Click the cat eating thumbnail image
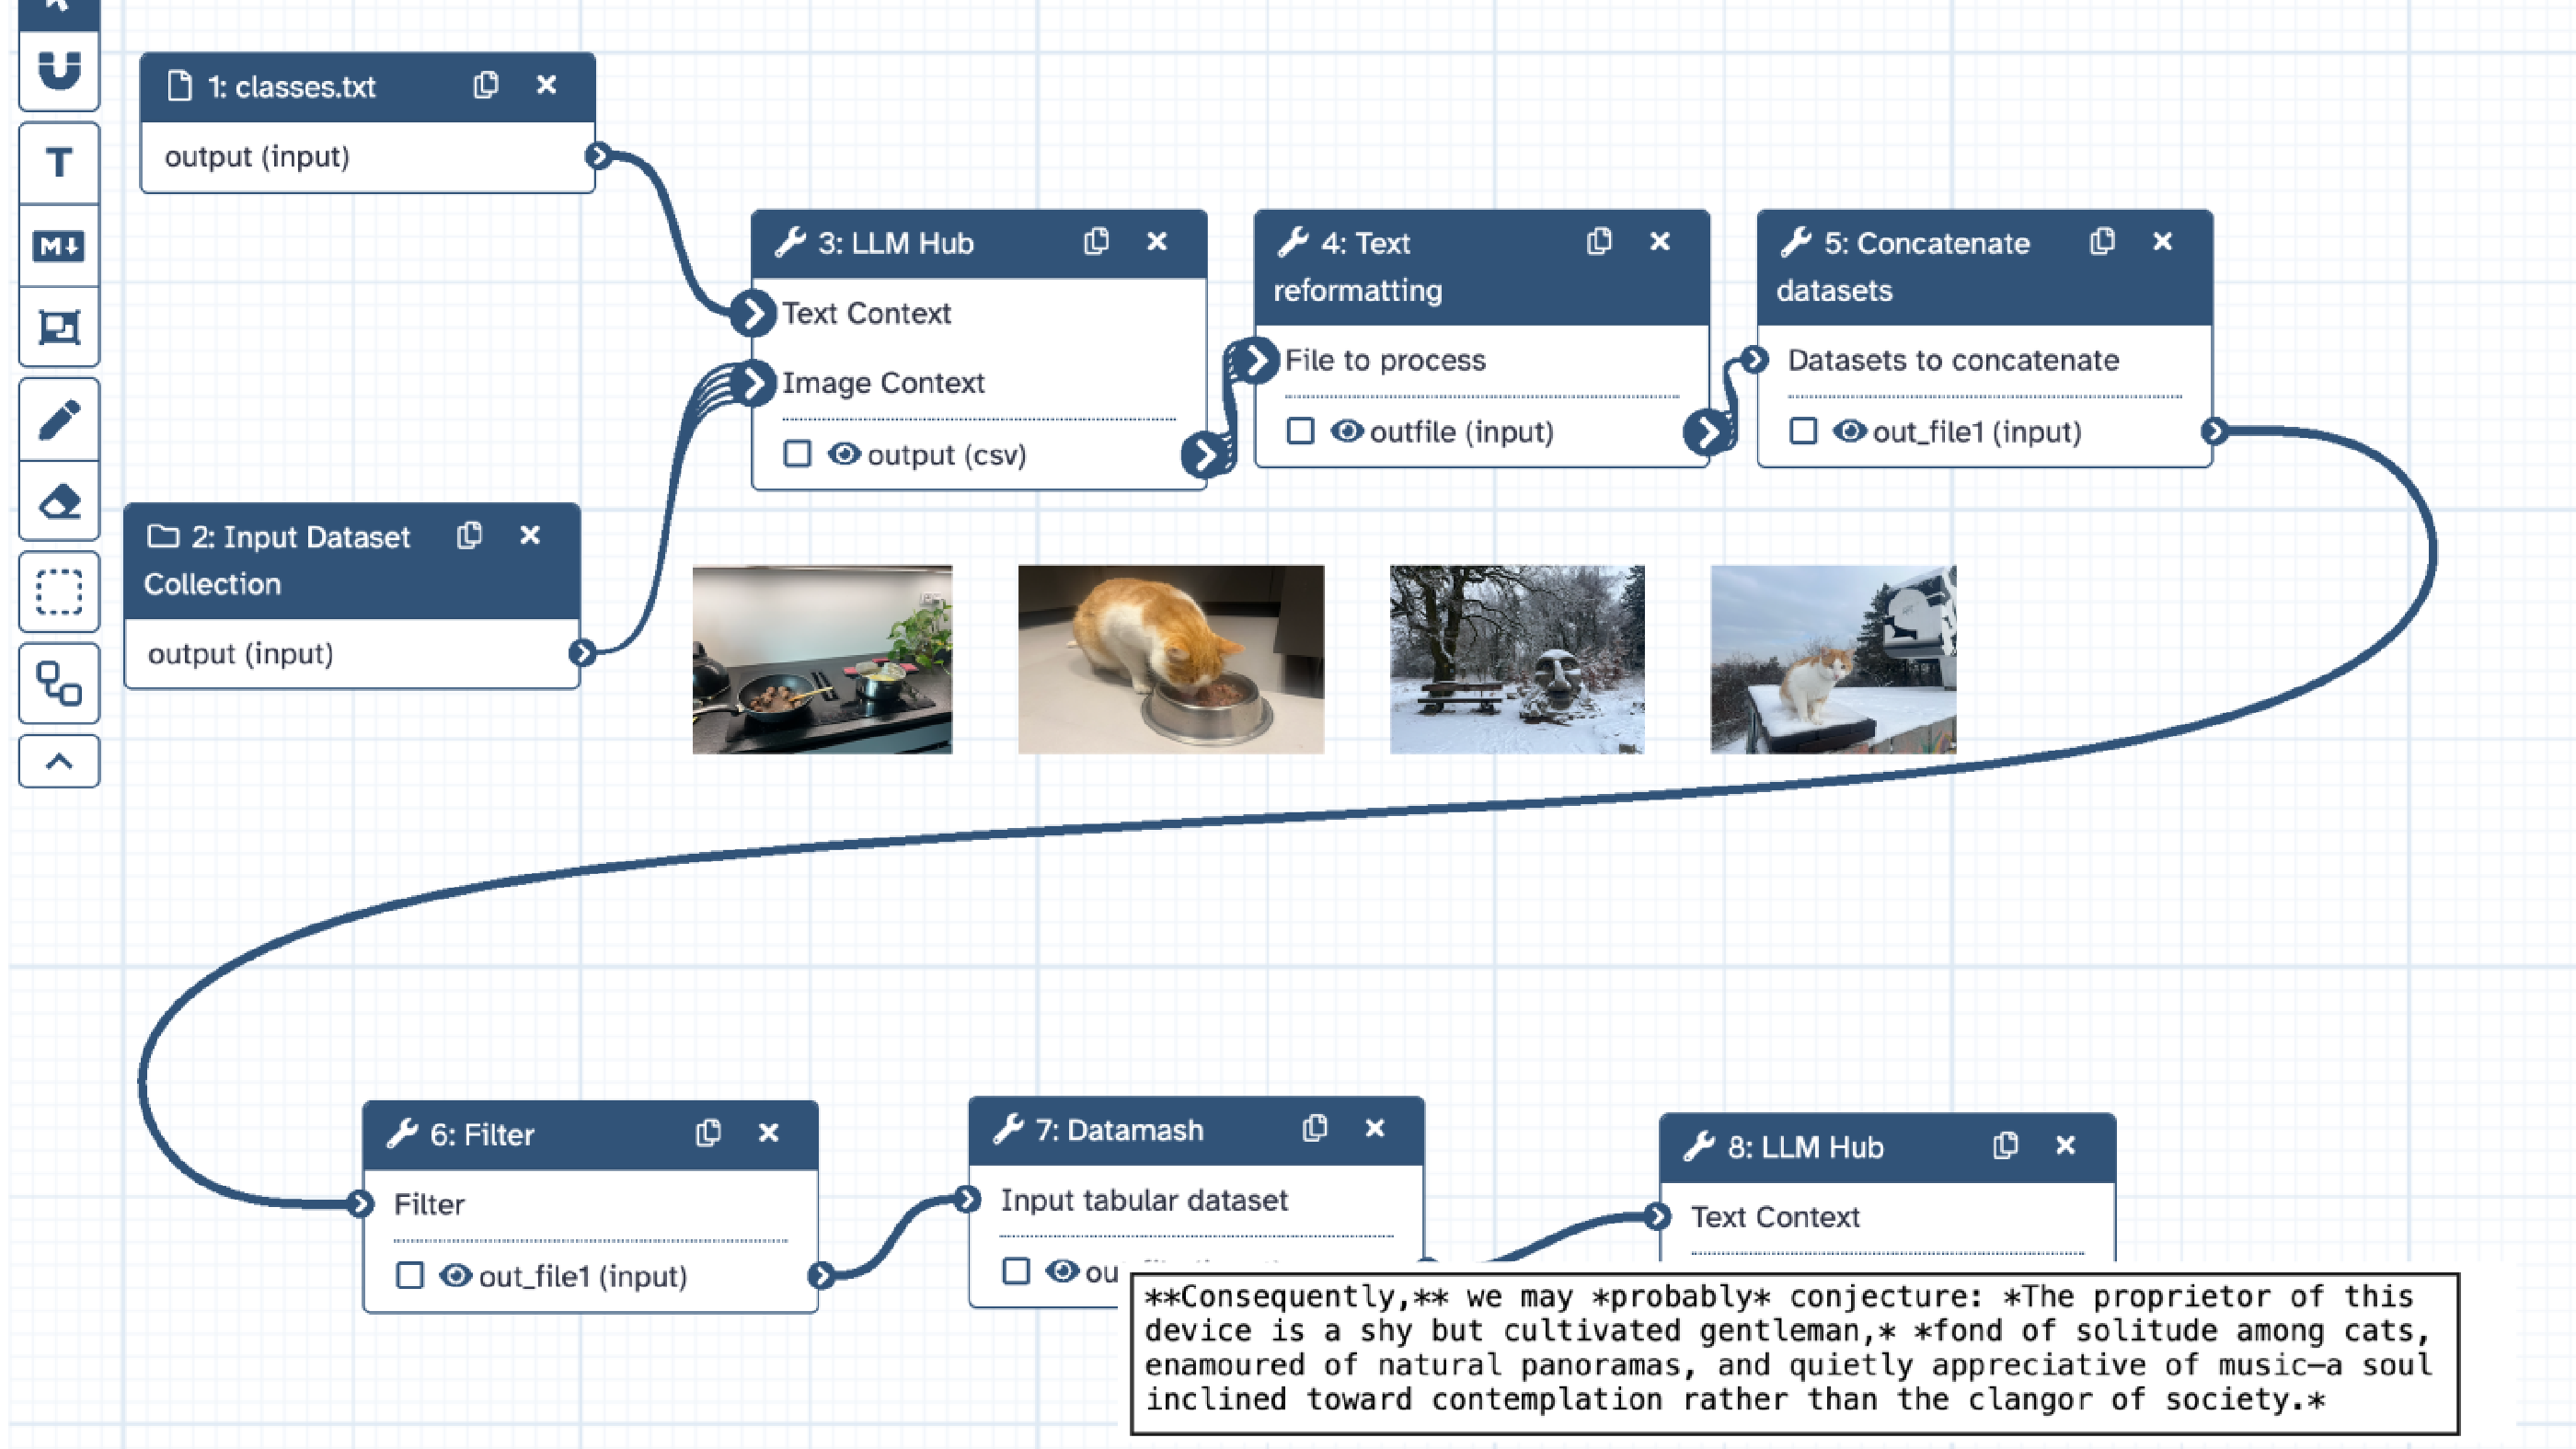Viewport: 2576px width, 1449px height. click(1170, 659)
